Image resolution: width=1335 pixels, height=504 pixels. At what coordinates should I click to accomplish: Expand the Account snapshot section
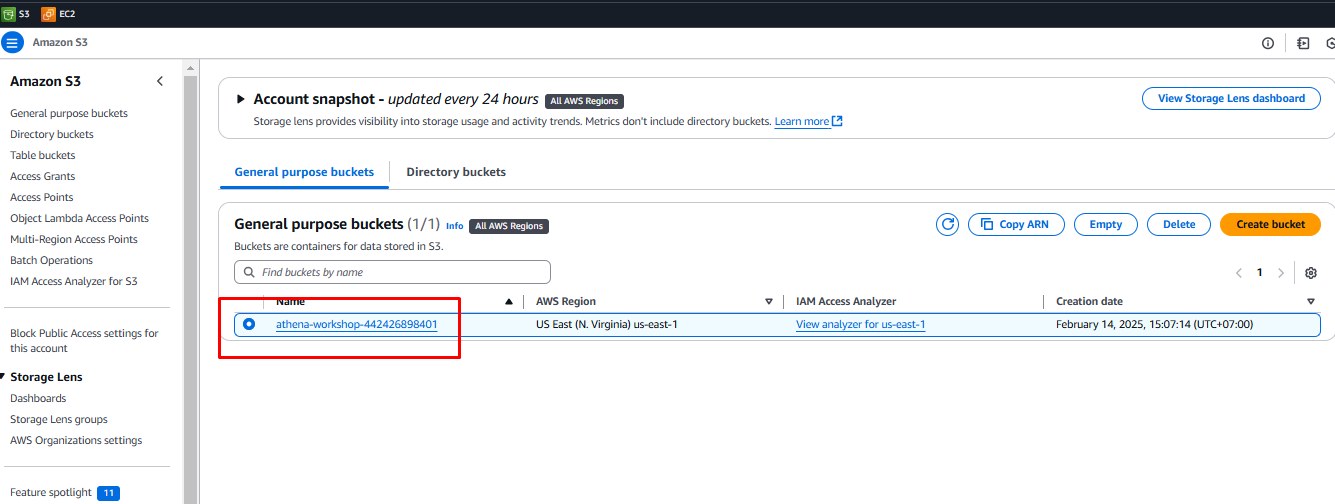240,100
